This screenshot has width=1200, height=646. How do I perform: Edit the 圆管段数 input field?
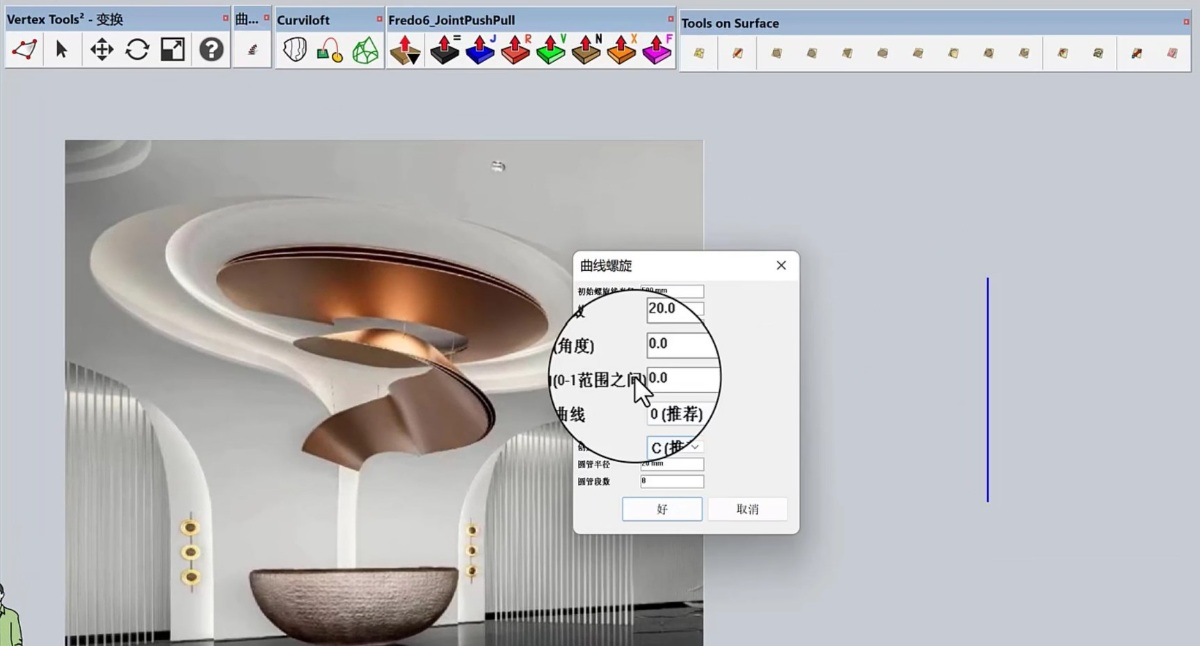click(672, 481)
